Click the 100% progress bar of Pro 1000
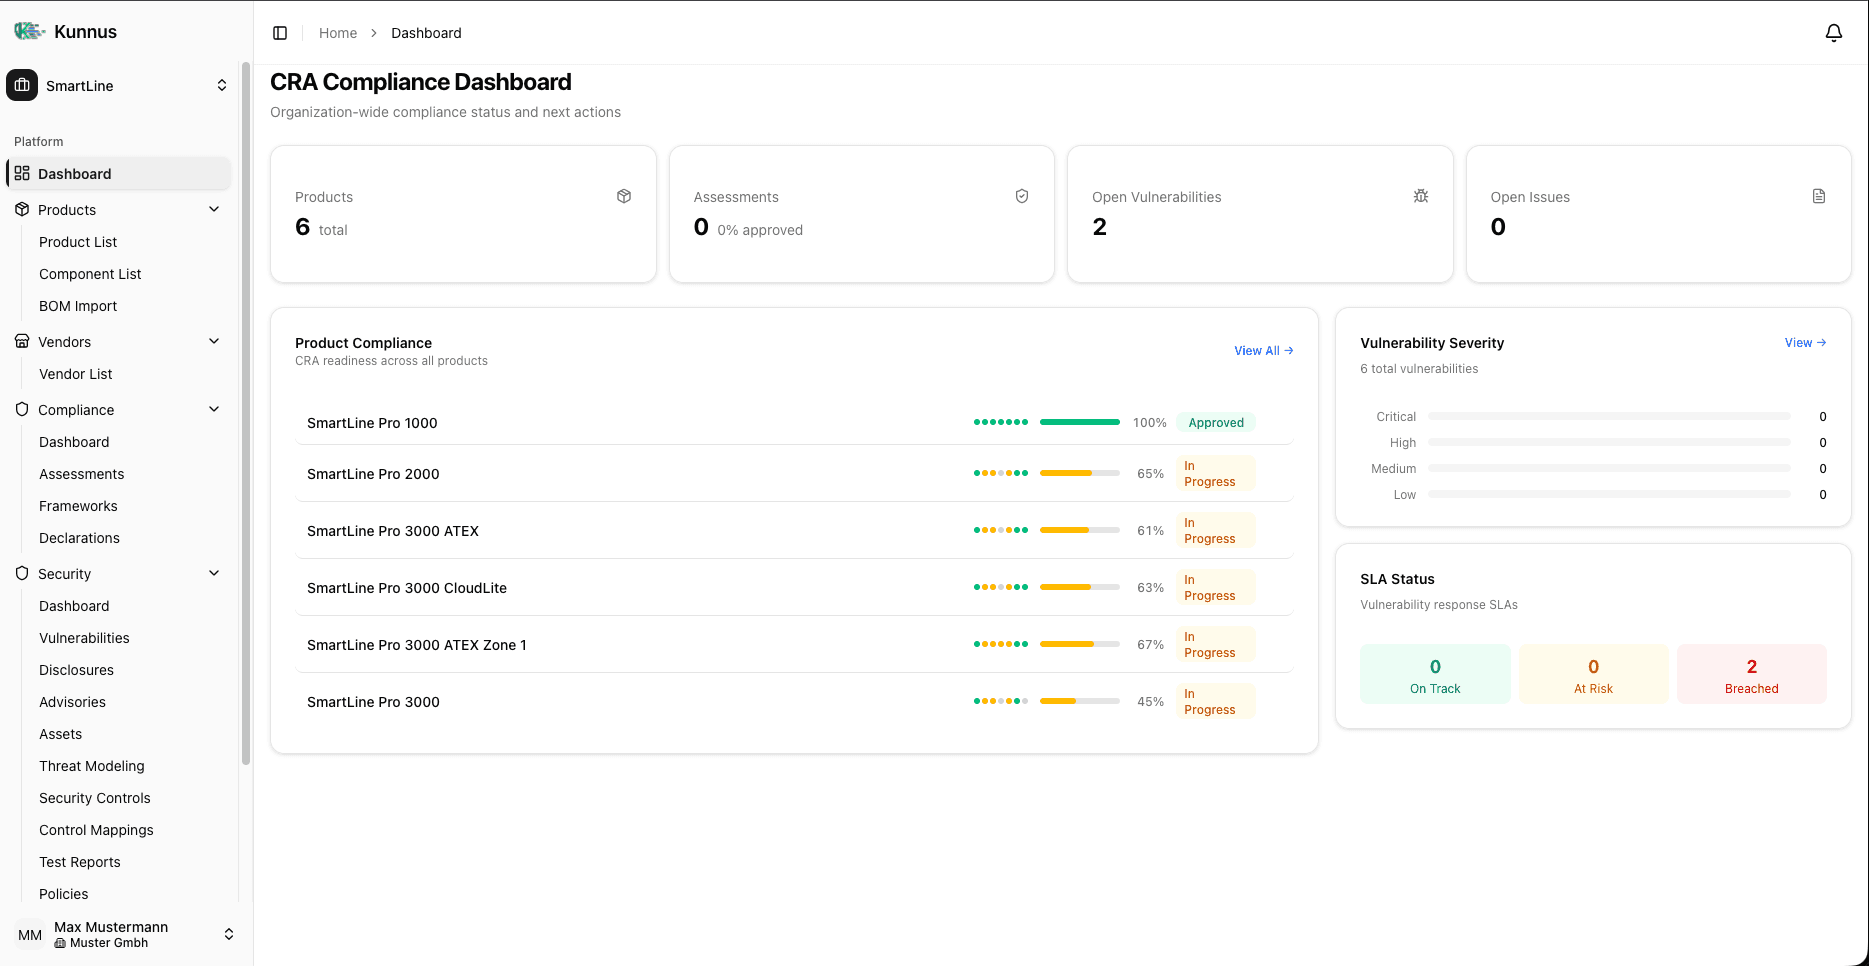Viewport: 1869px width, 966px height. click(x=1080, y=422)
